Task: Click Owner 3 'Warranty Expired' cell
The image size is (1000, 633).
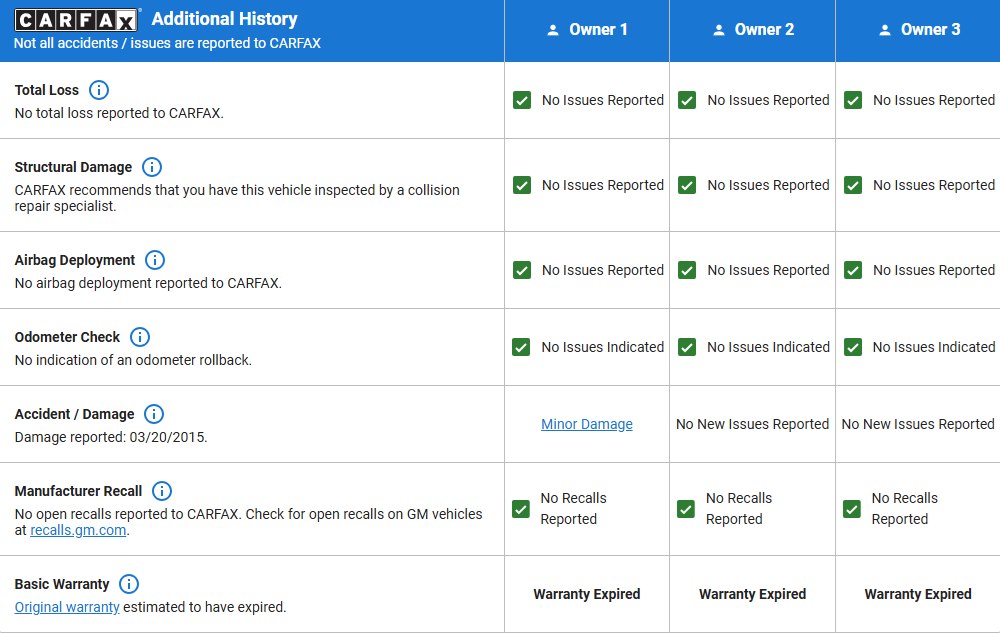Action: (x=918, y=594)
